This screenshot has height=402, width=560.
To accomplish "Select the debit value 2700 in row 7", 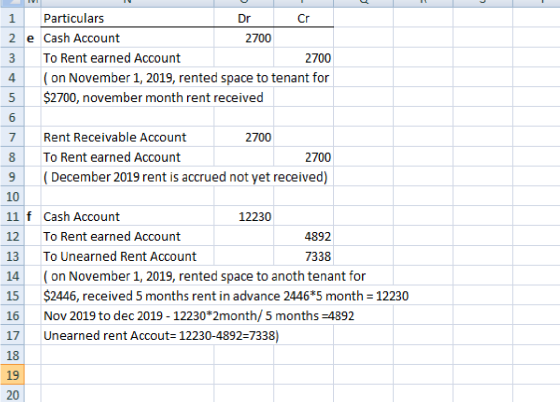I will pyautogui.click(x=244, y=137).
